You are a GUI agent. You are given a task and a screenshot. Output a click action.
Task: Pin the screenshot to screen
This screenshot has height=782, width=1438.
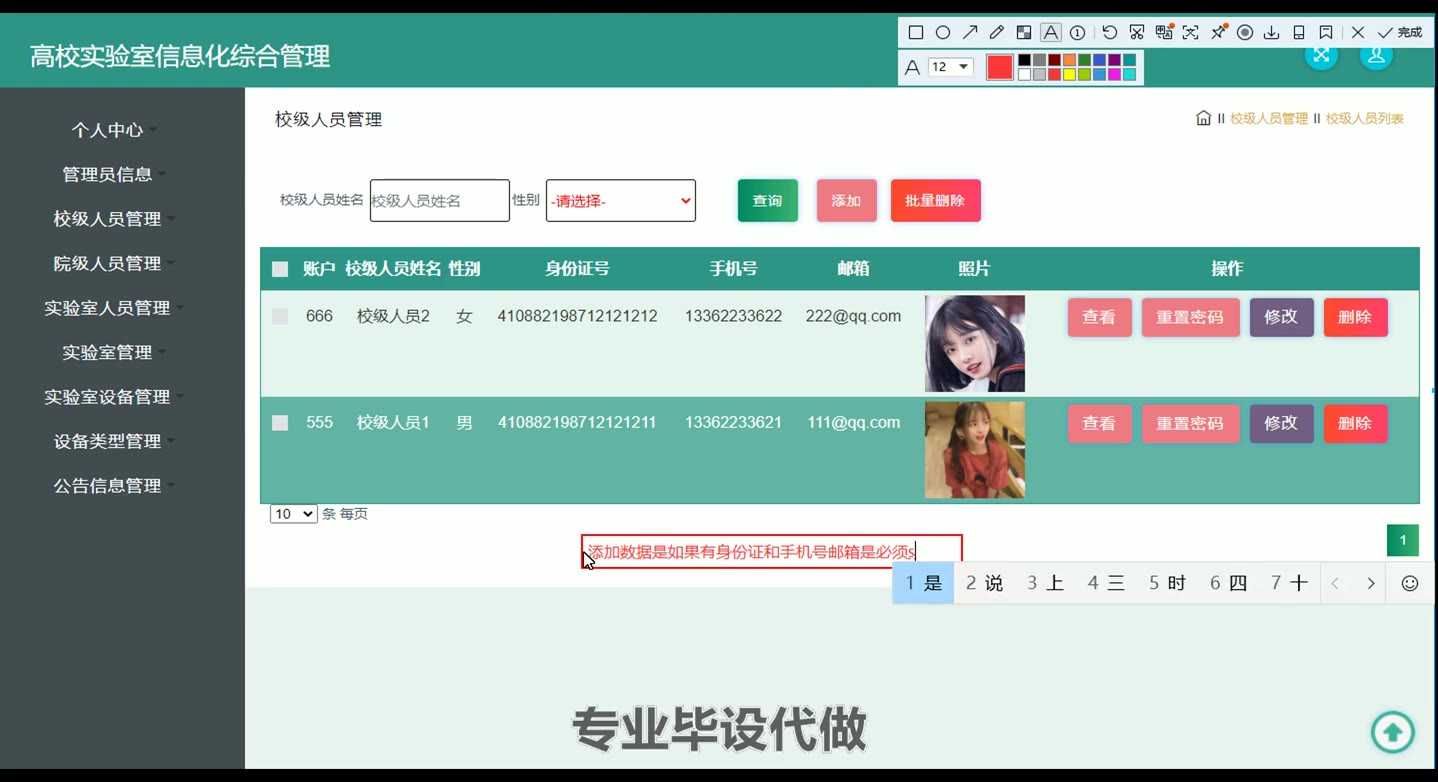point(1219,33)
